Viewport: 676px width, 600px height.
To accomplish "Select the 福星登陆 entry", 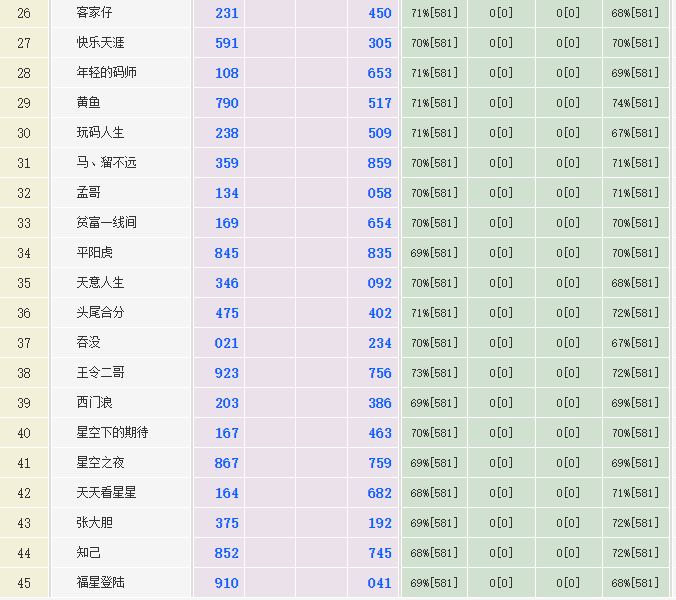I will [101, 583].
